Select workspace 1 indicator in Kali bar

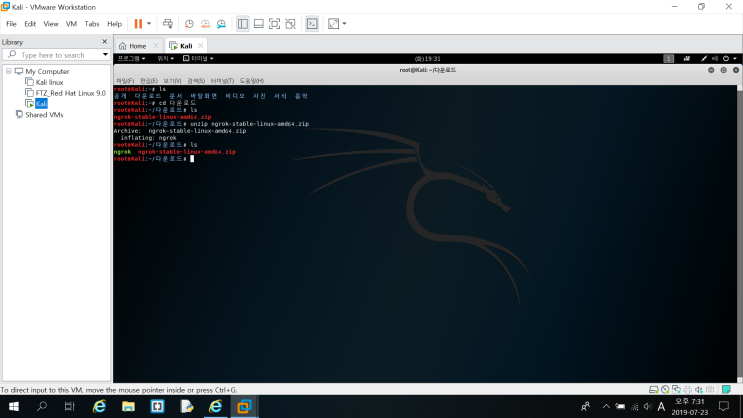668,59
